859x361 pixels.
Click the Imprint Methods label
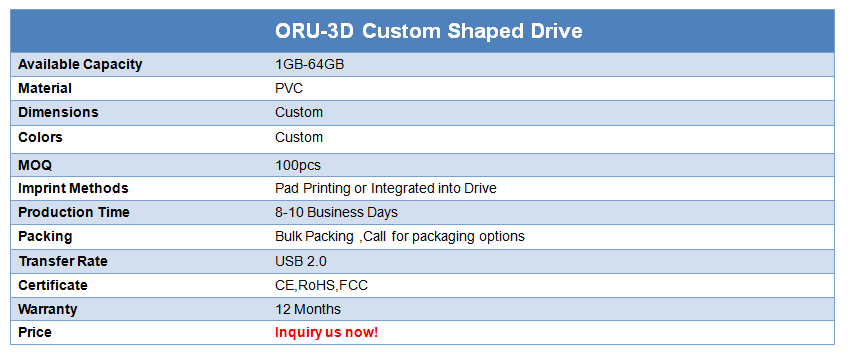click(x=73, y=188)
